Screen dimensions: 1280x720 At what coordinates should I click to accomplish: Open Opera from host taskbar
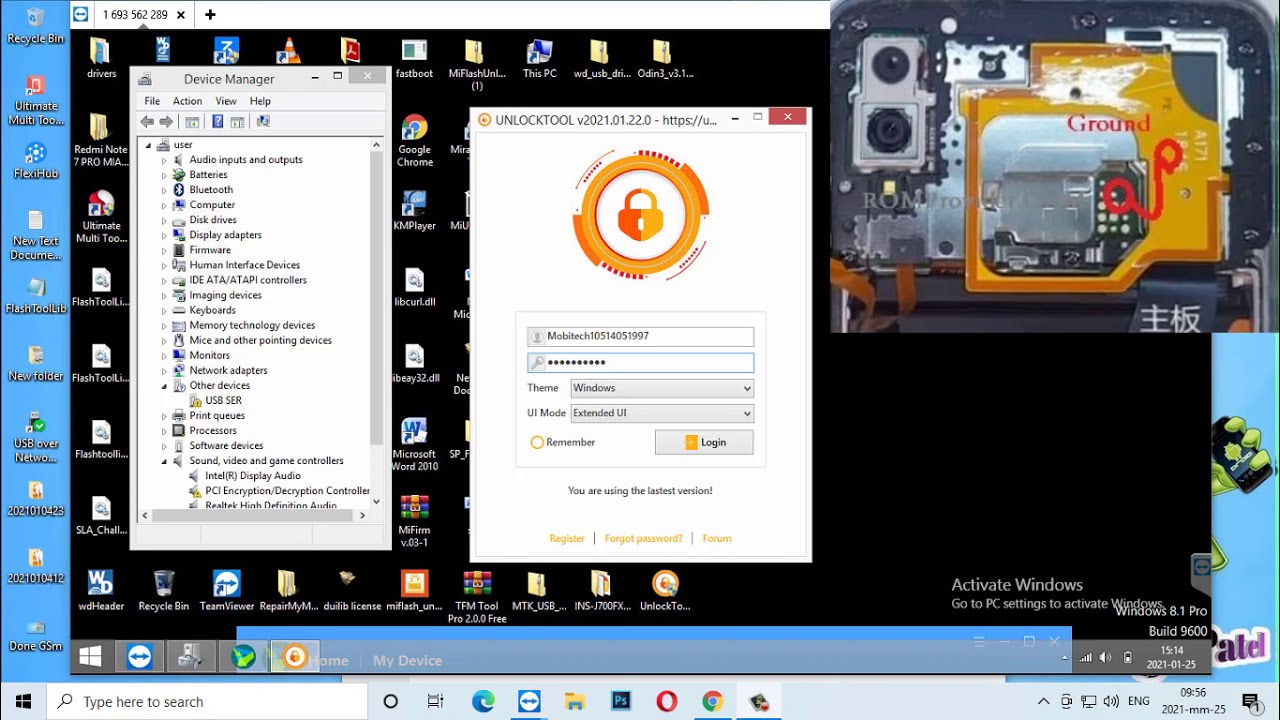[667, 701]
